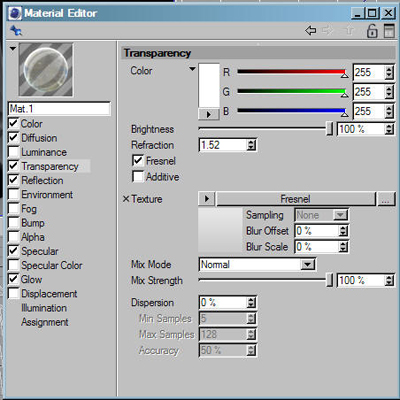
Task: Click the blue B color slider
Action: coord(292,110)
